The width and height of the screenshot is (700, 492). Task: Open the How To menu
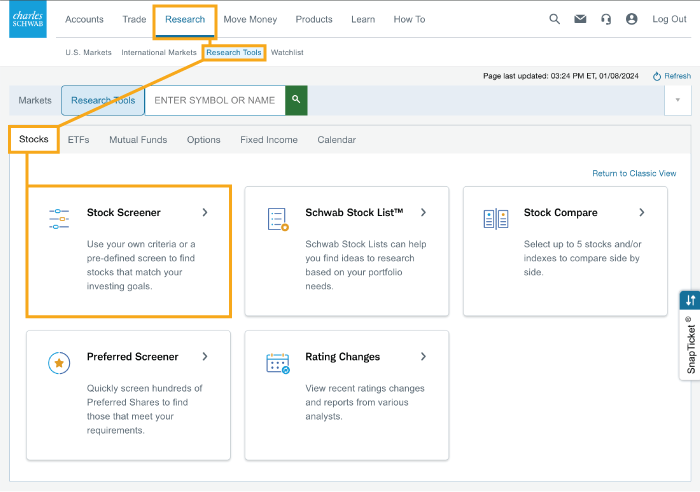409,19
